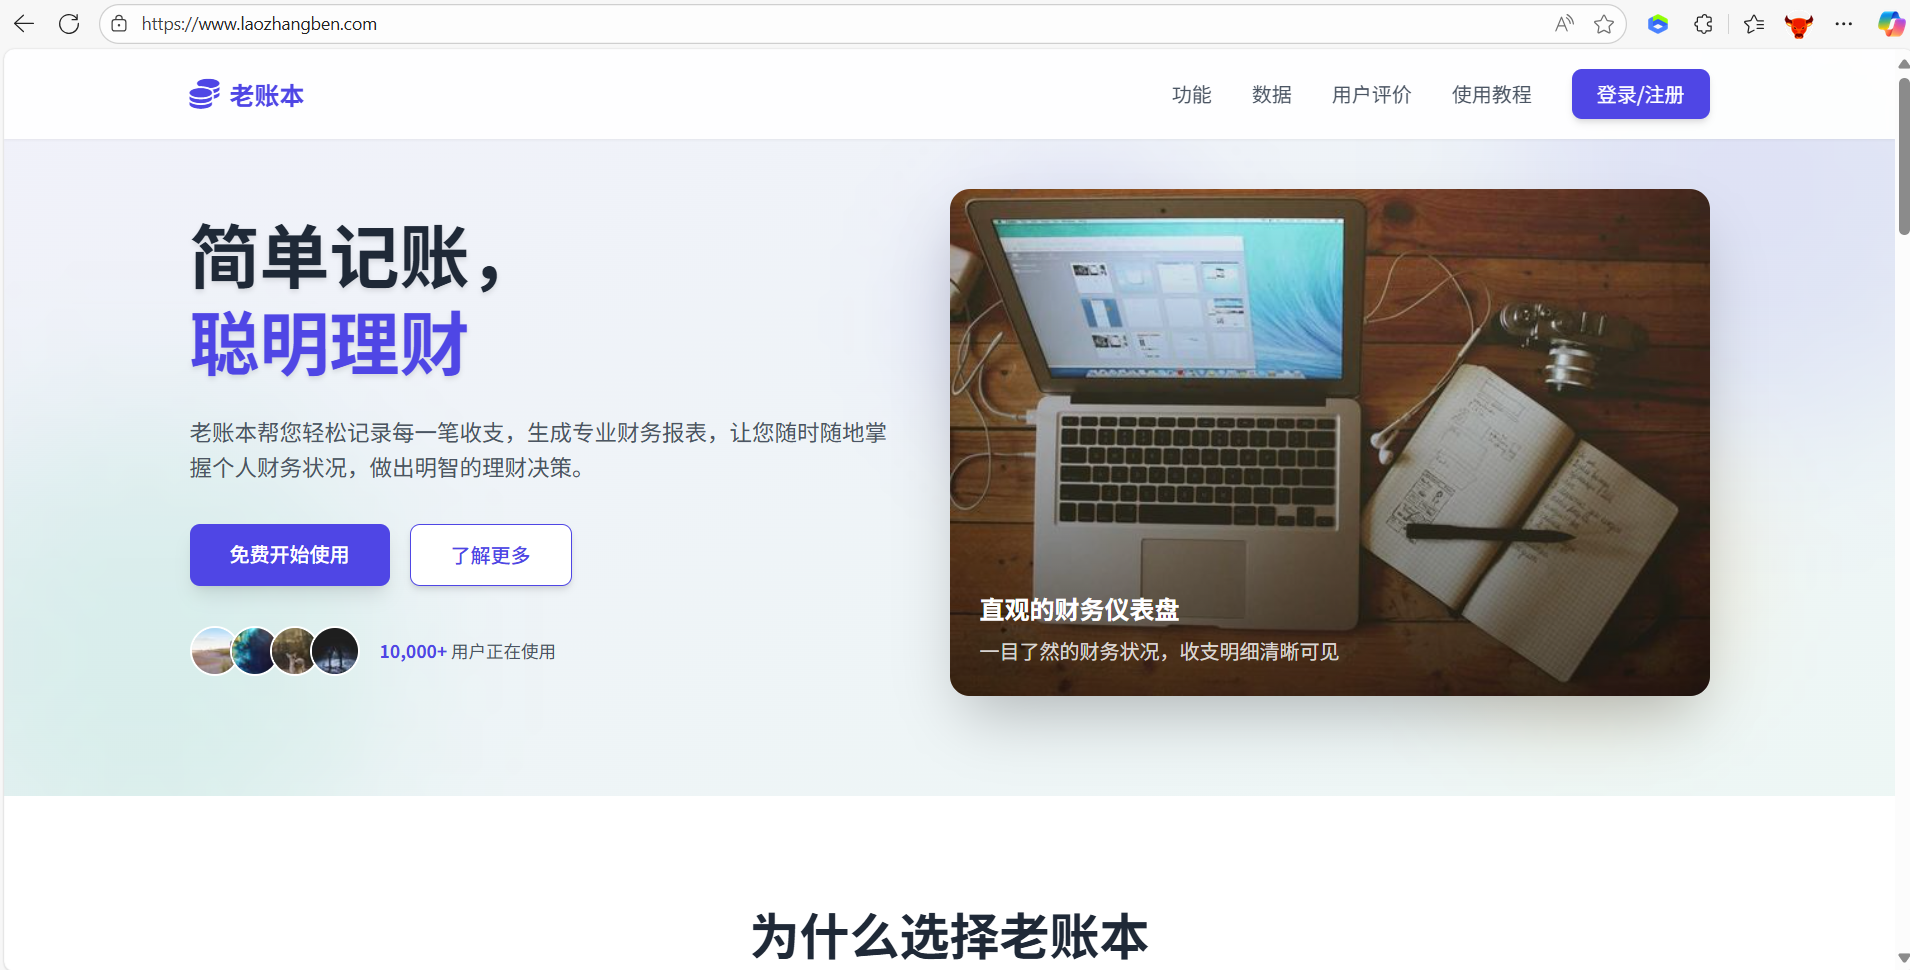Screen dimensions: 1910x970
Task: Open the read aloud icon in address bar
Action: tap(1565, 24)
